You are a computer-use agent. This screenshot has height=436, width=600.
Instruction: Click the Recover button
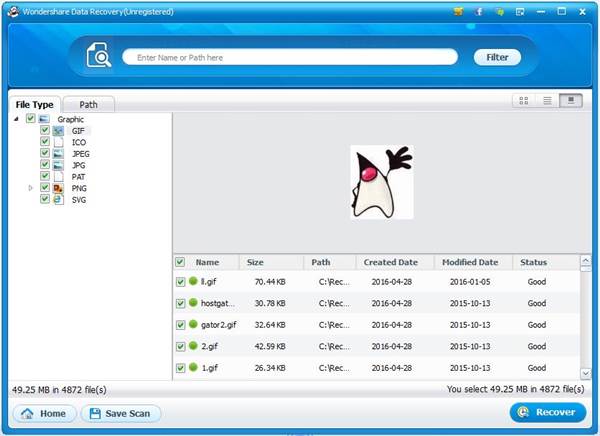click(x=548, y=412)
